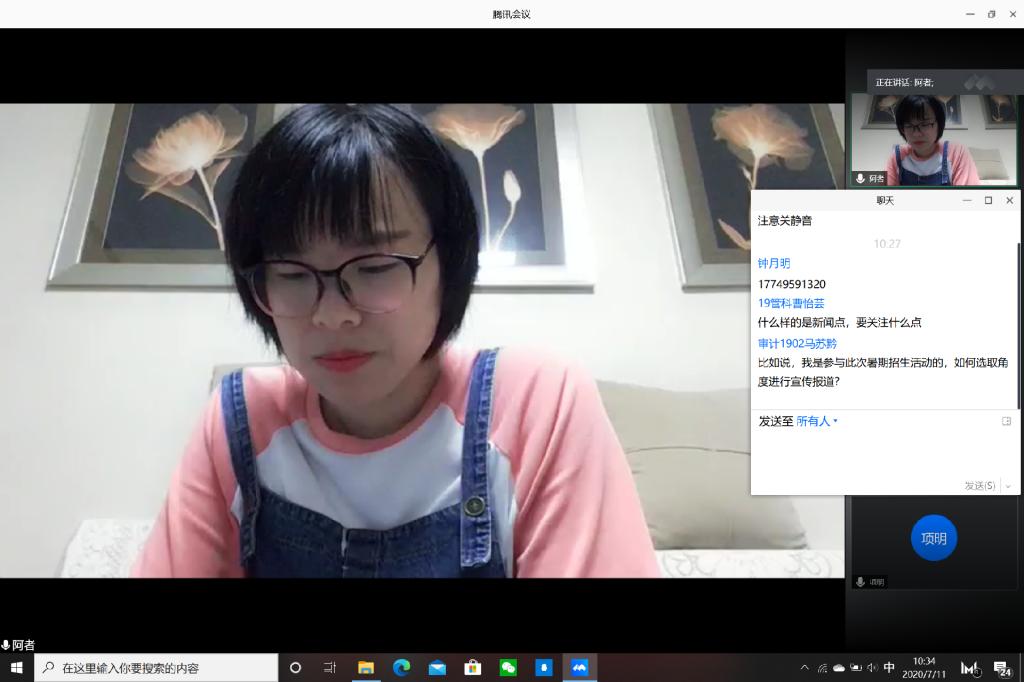Toggle the volume speaker tray icon
Viewport: 1024px width, 682px height.
[872, 668]
